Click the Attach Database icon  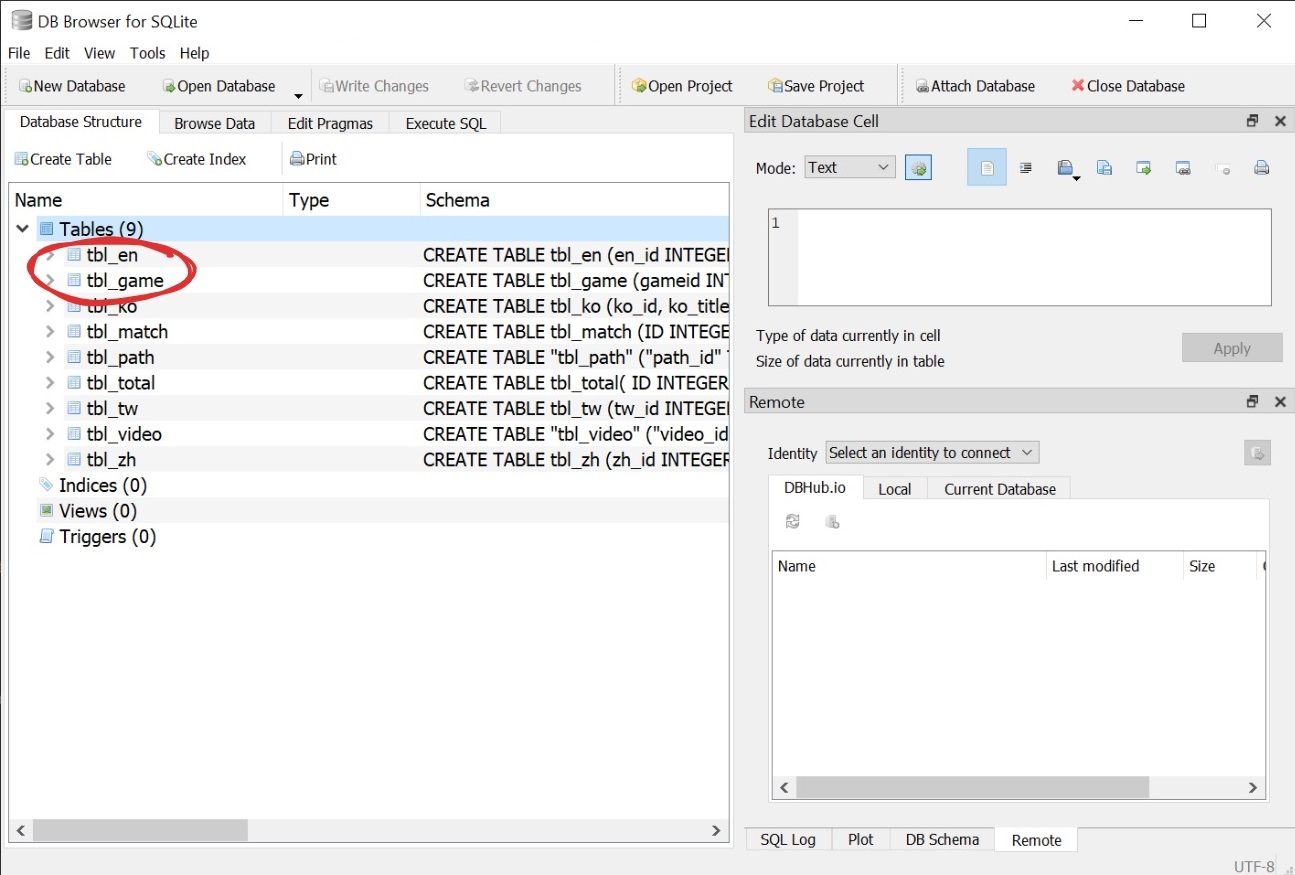coord(922,86)
